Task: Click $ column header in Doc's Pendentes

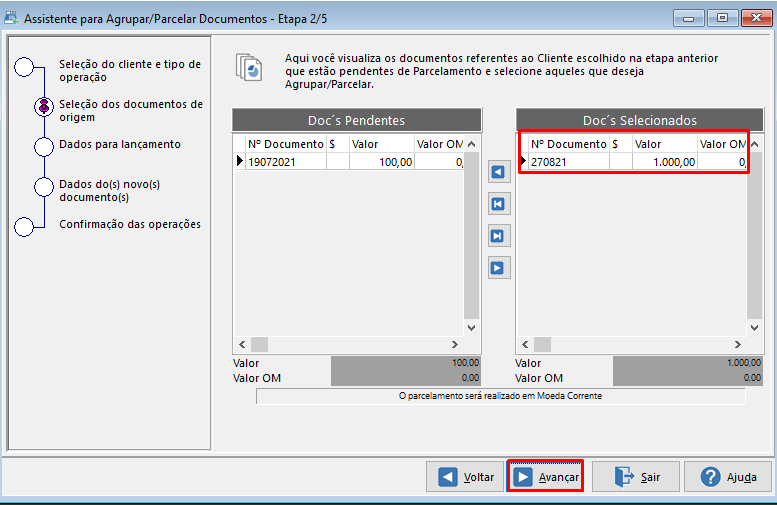Action: 338,144
